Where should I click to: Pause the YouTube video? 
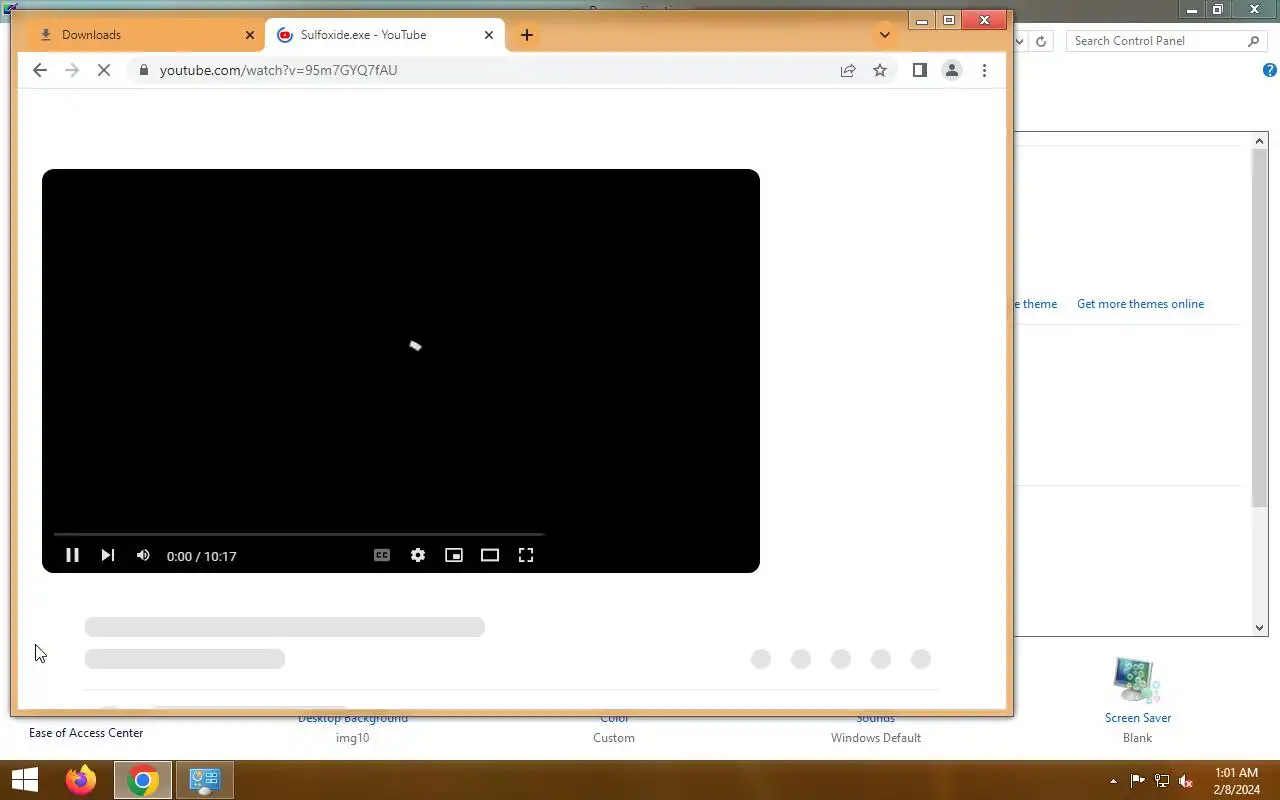click(72, 555)
